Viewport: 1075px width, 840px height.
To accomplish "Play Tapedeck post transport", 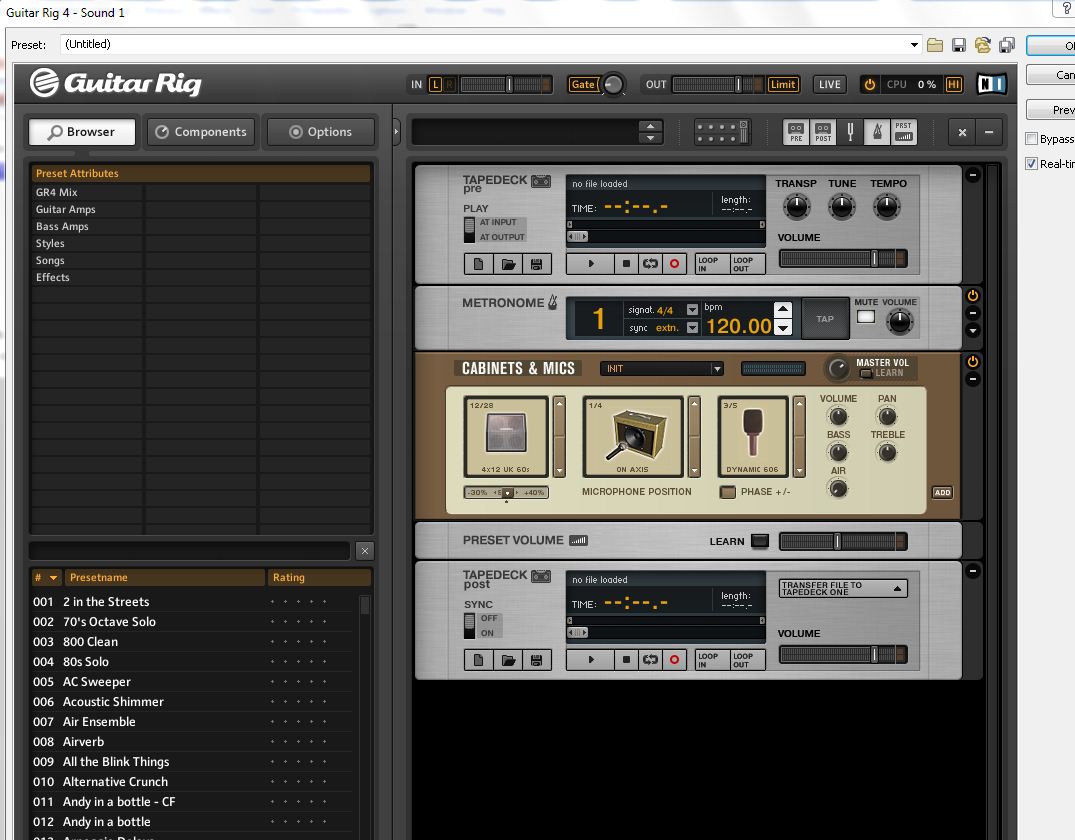I will pyautogui.click(x=590, y=660).
